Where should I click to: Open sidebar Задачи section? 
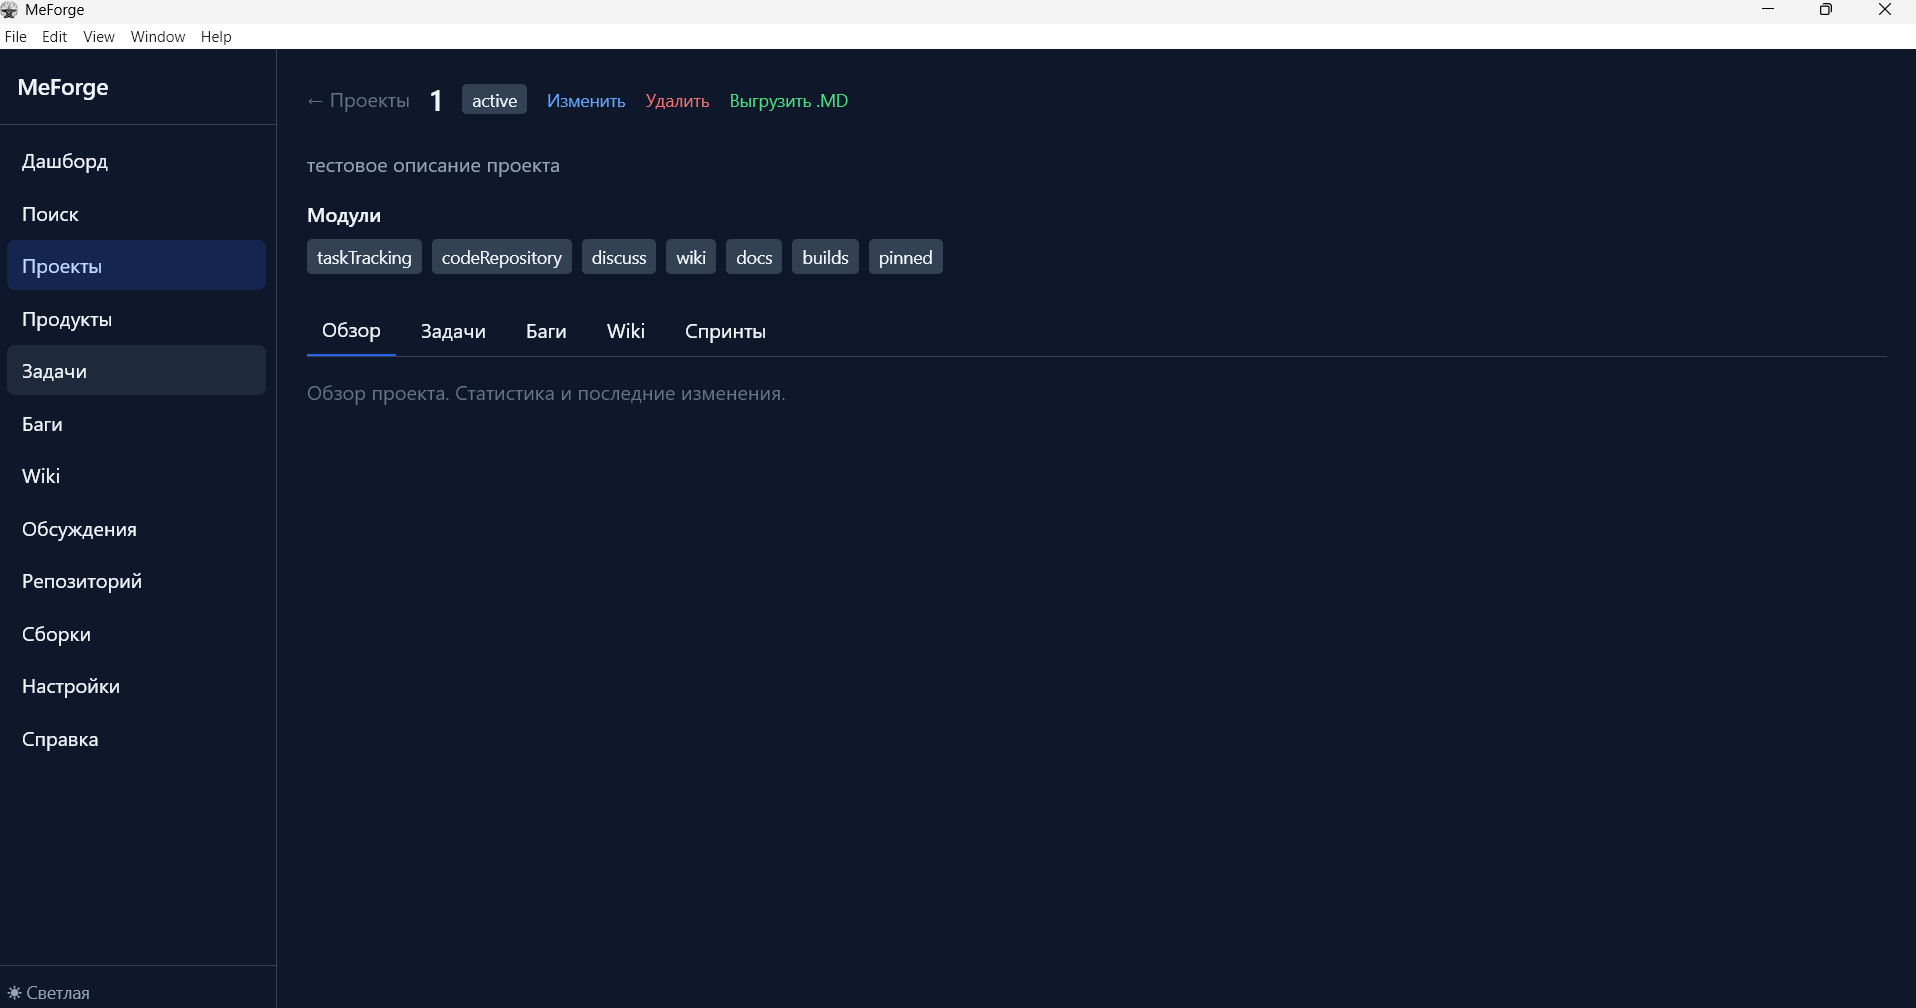(x=136, y=371)
